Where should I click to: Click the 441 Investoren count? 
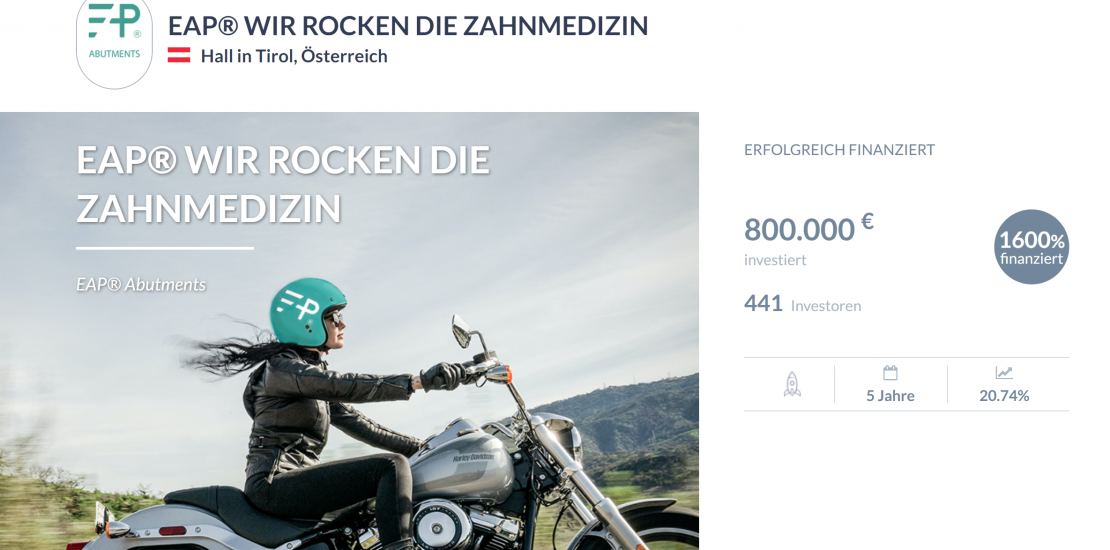803,305
